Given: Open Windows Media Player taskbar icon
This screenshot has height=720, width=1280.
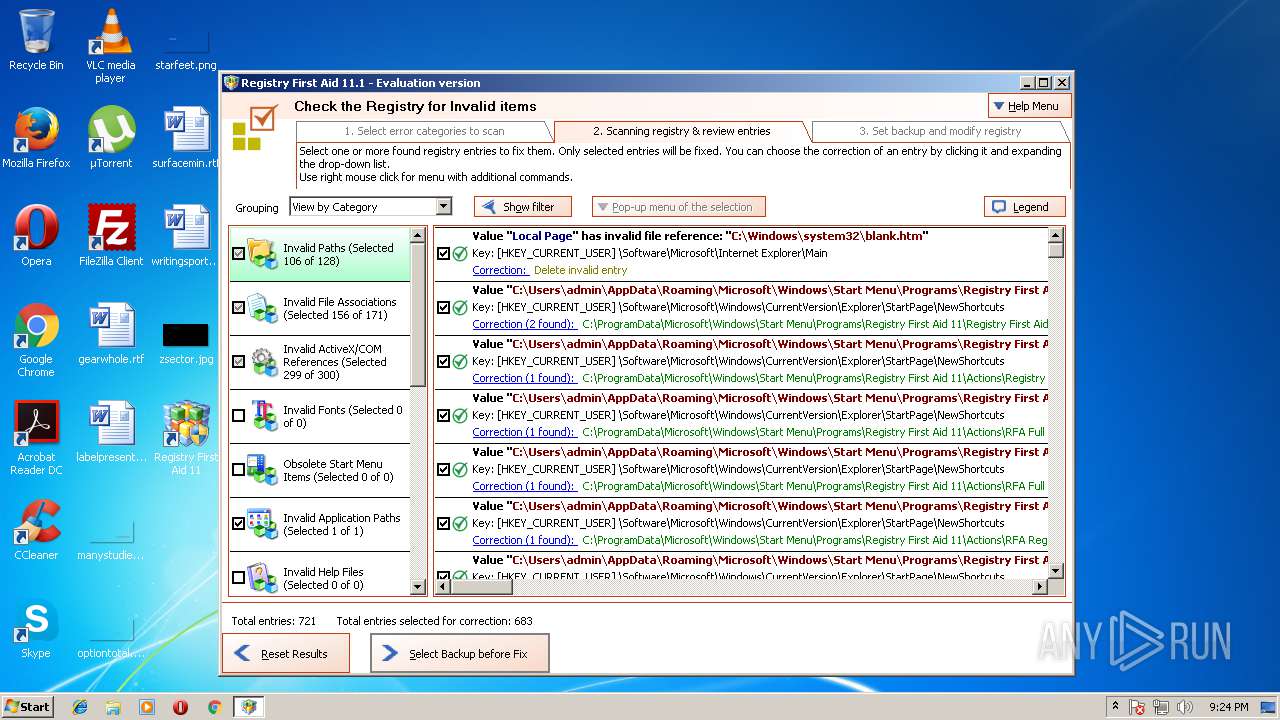Looking at the screenshot, I should pyautogui.click(x=147, y=707).
